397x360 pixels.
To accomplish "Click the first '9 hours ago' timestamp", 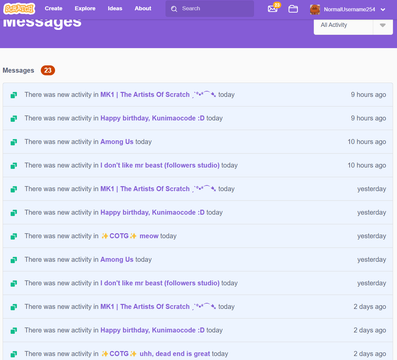I will [x=368, y=95].
